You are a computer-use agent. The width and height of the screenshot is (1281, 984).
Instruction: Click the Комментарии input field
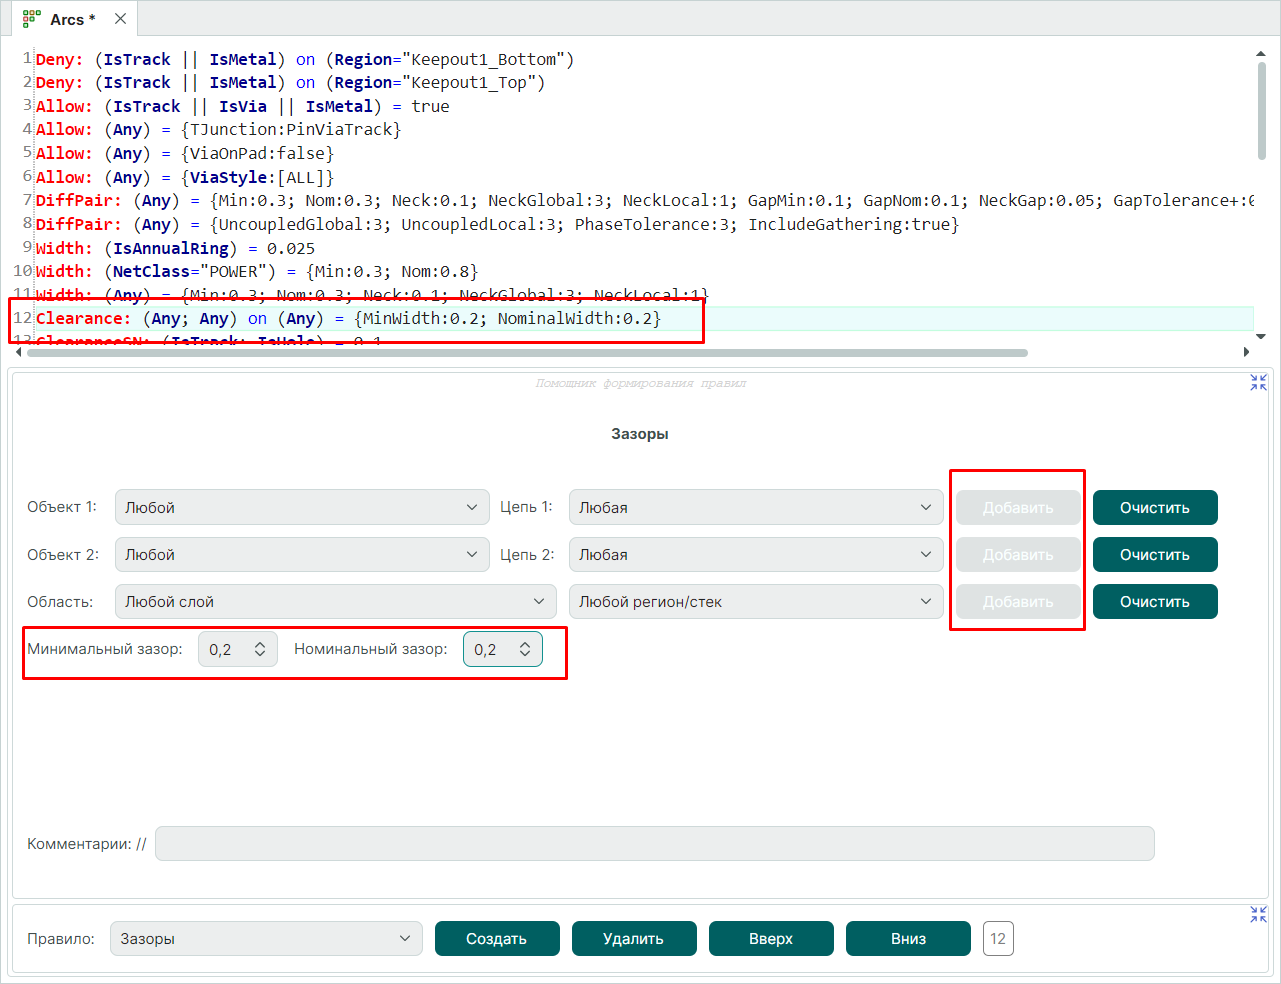click(654, 843)
